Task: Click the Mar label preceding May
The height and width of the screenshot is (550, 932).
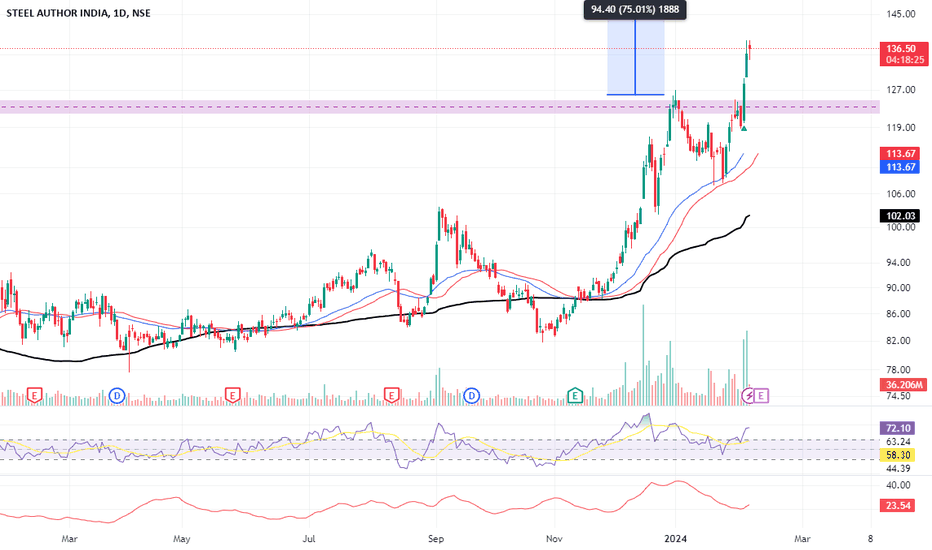Action: 70,539
